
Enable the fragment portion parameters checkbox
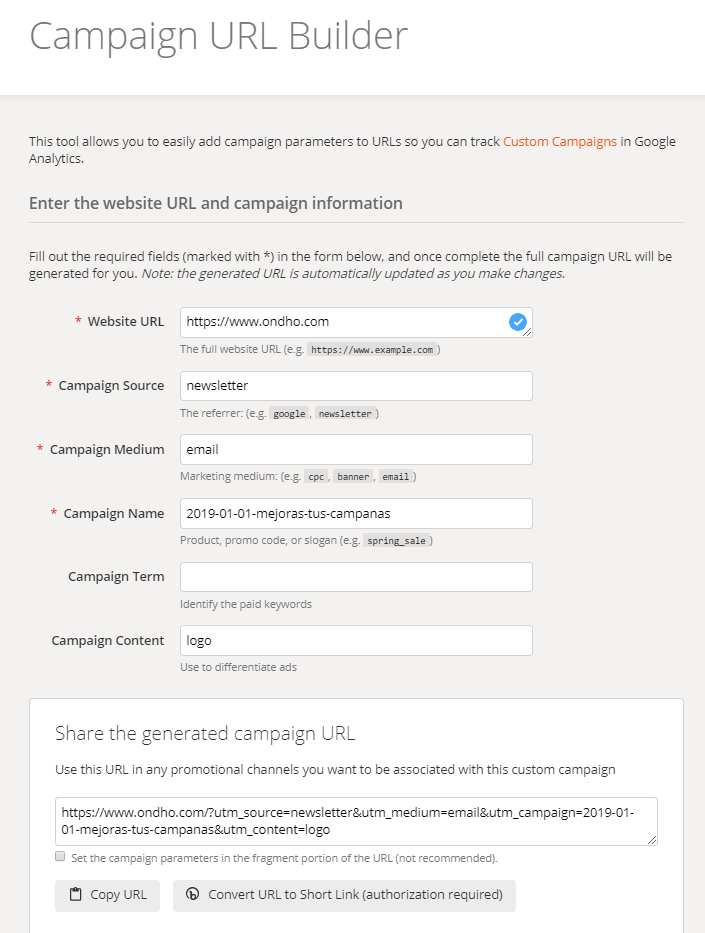pos(61,857)
